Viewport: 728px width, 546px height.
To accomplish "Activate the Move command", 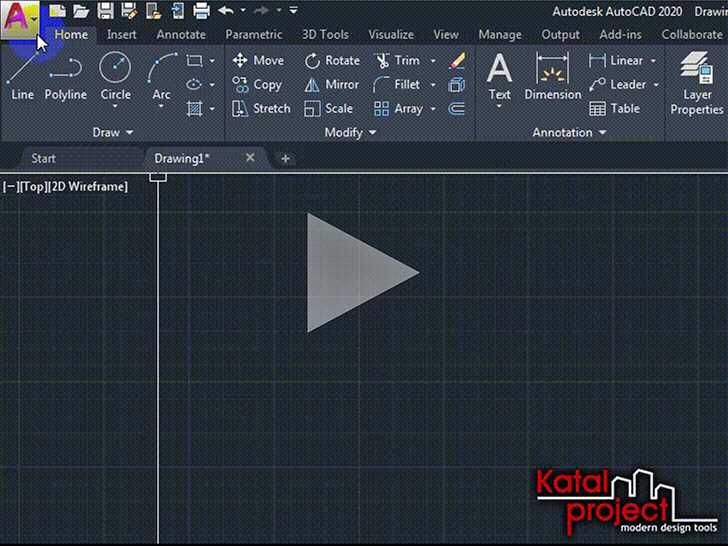I will pyautogui.click(x=258, y=60).
